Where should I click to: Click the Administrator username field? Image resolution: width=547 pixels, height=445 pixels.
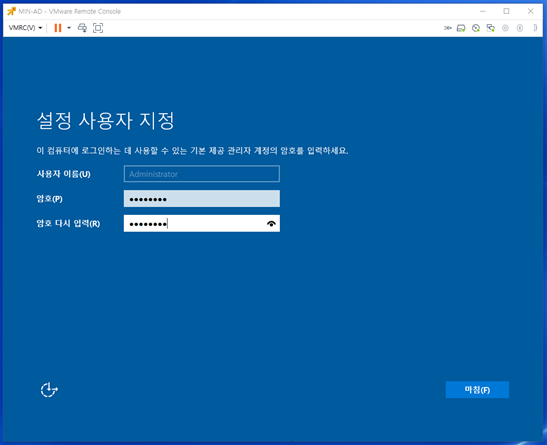pos(202,174)
